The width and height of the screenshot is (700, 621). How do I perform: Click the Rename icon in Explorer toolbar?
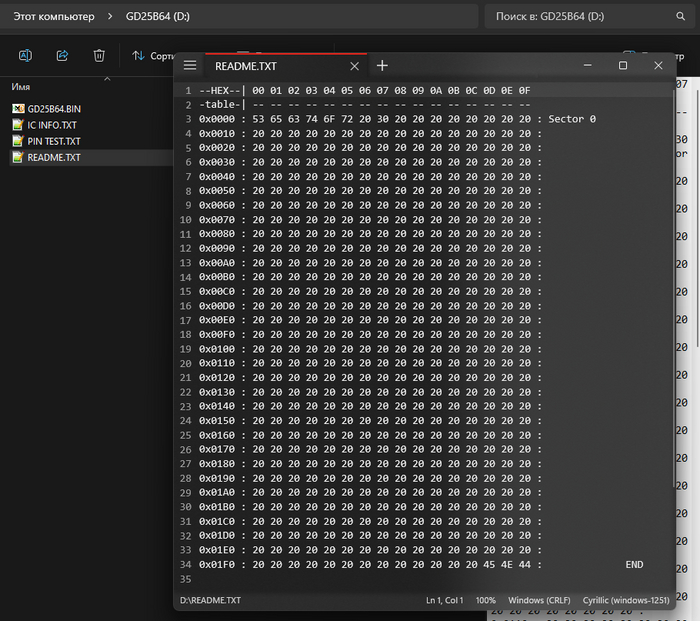(x=26, y=56)
